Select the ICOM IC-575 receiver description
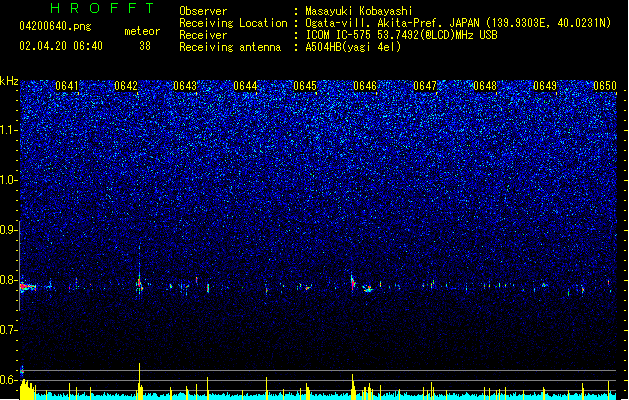 point(401,35)
